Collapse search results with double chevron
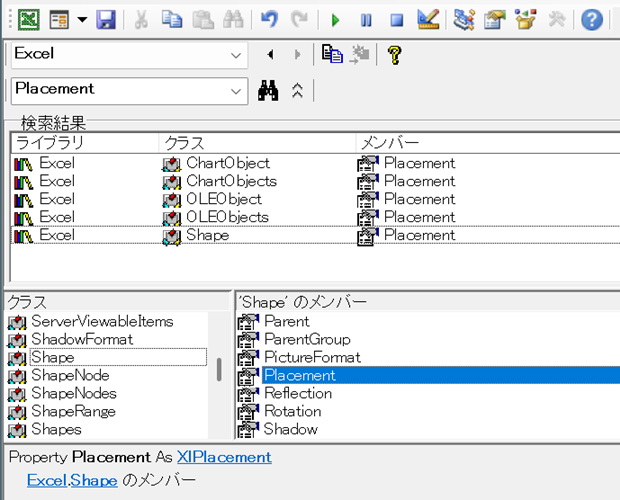620x500 pixels. pyautogui.click(x=297, y=91)
